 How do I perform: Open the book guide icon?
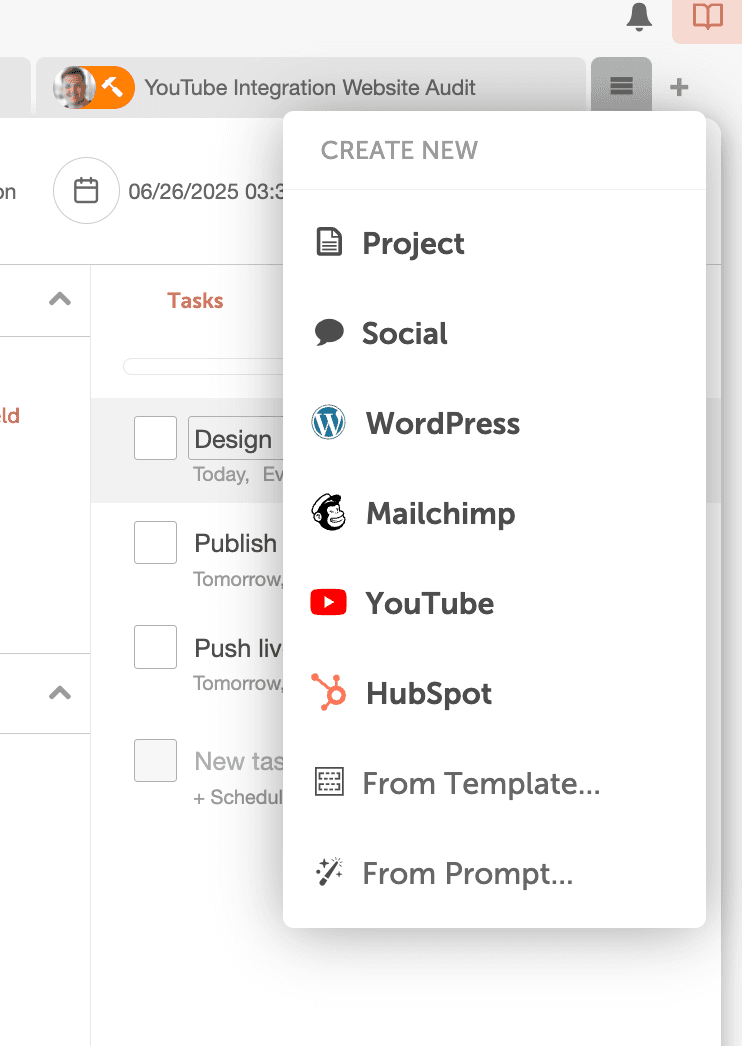point(707,17)
